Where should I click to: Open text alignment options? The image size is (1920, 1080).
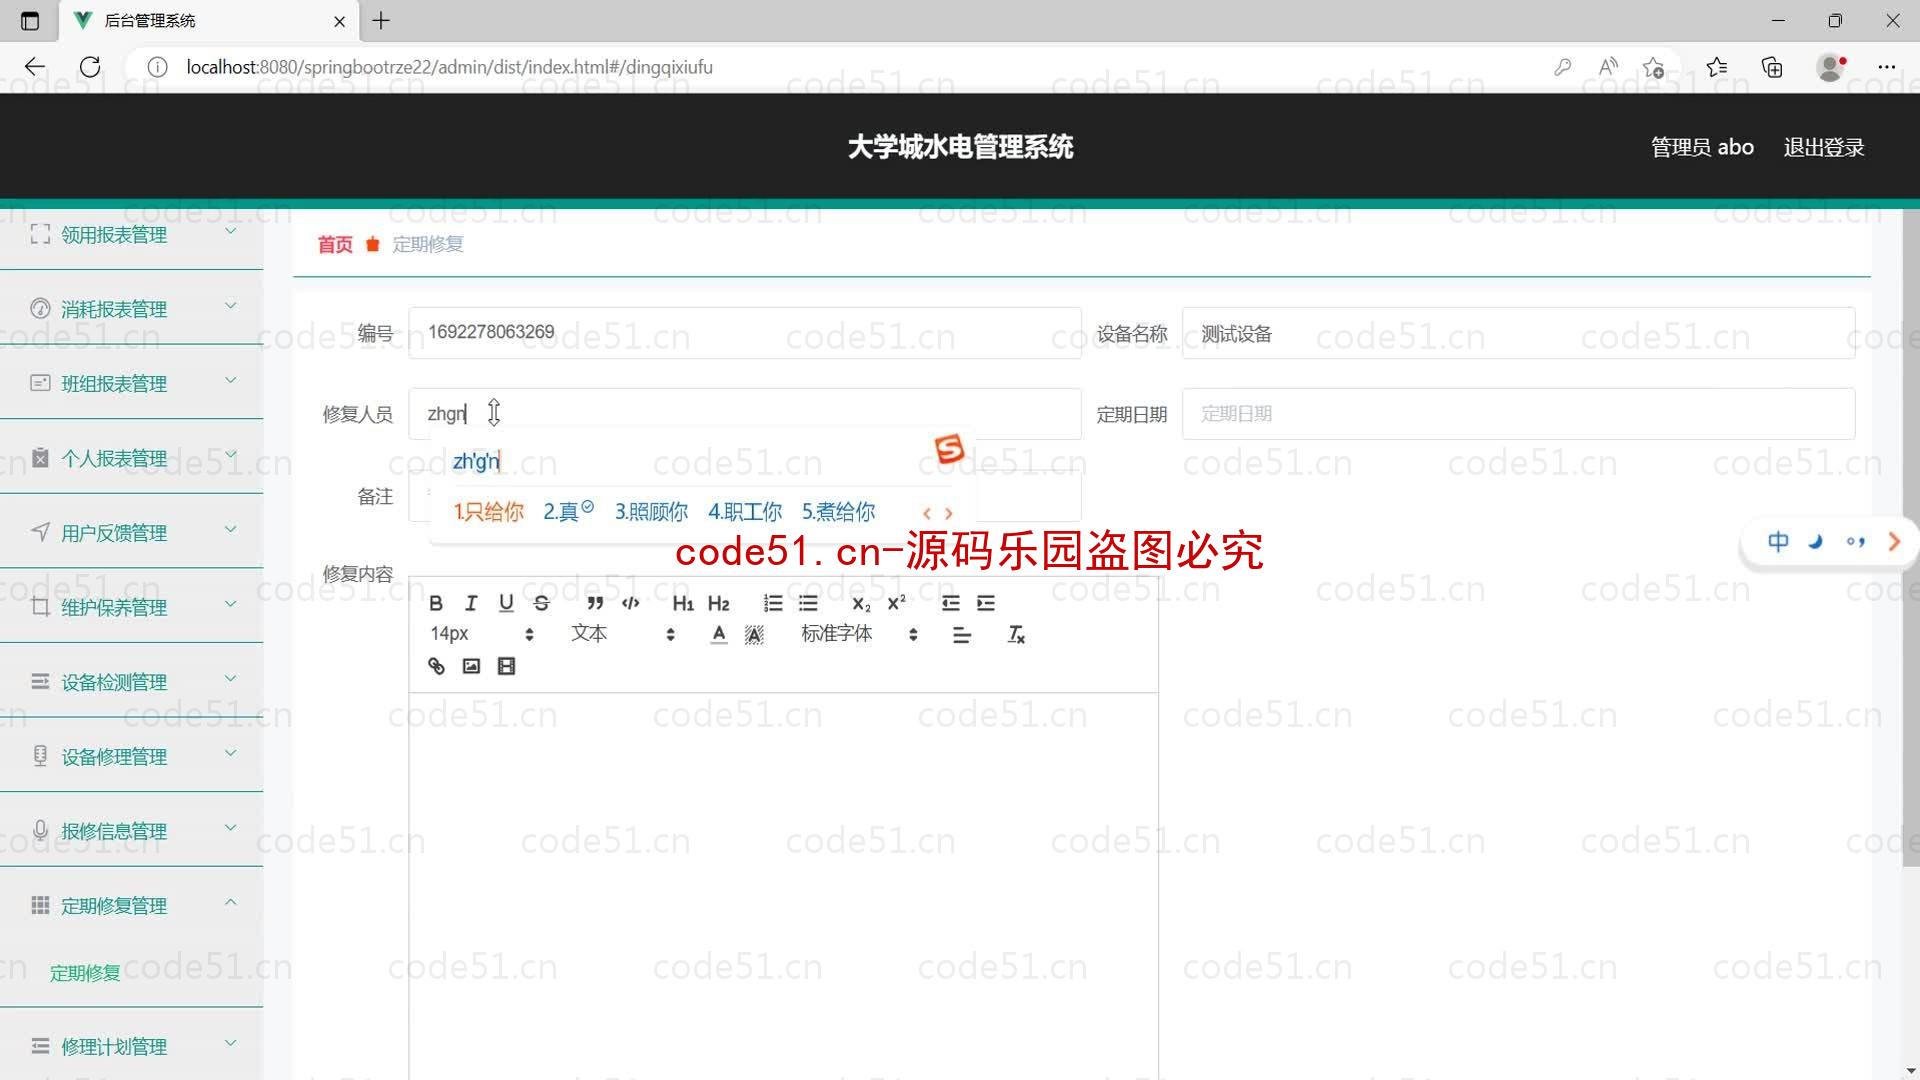tap(962, 635)
